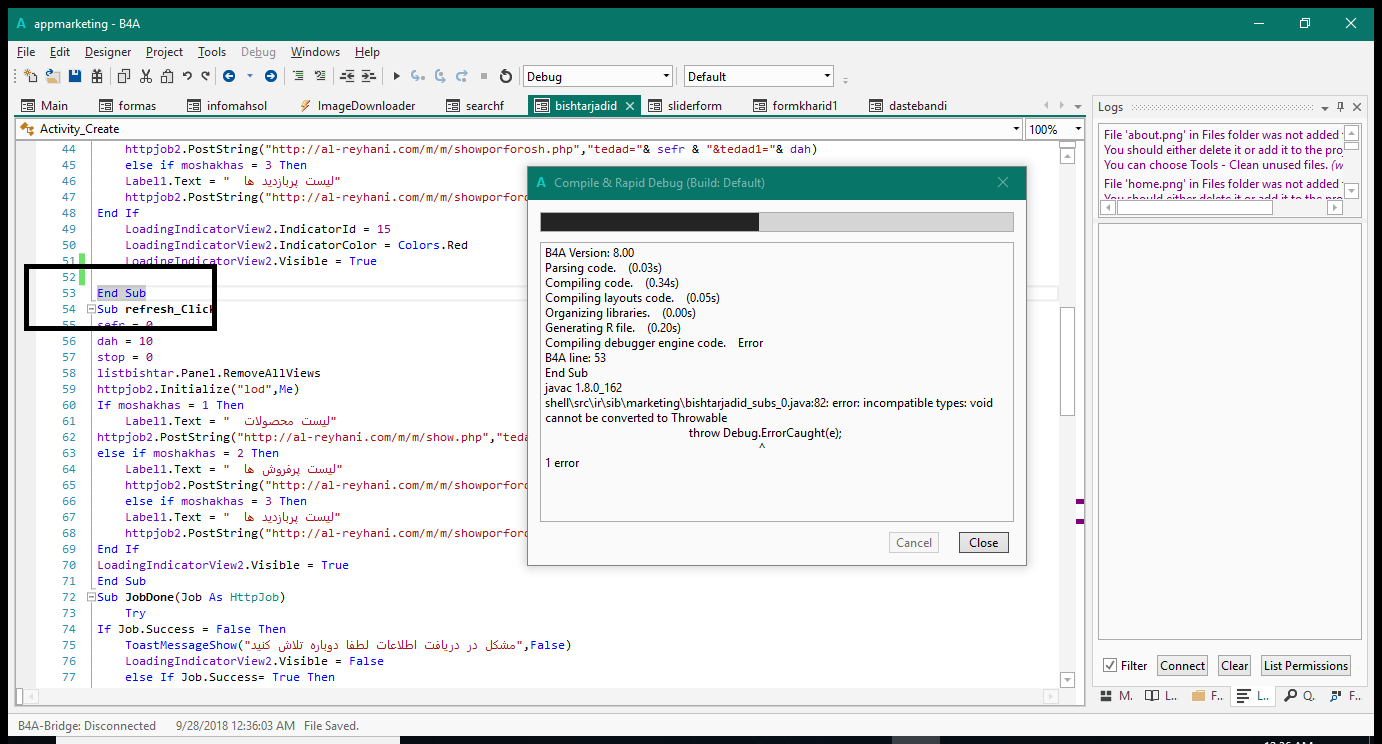Click the Navigate Forward arrow icon
1382x744 pixels.
pyautogui.click(x=270, y=76)
